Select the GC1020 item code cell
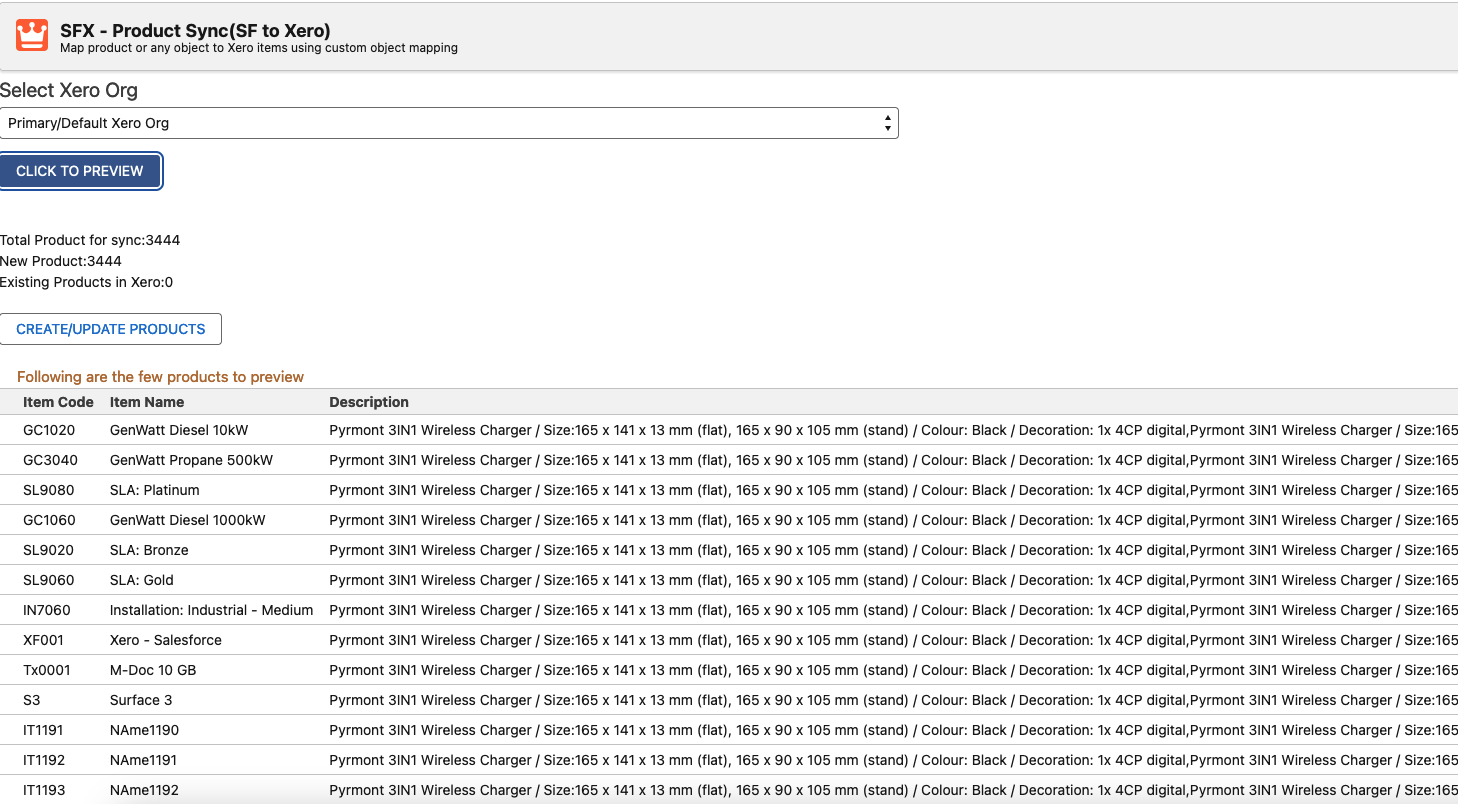This screenshot has height=804, width=1458. click(49, 430)
